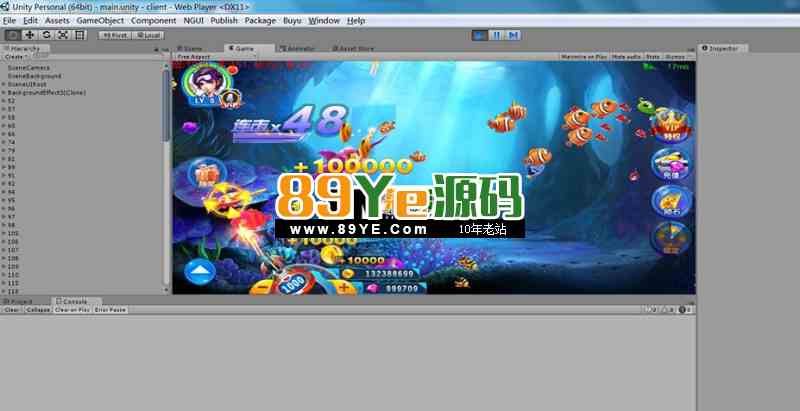Toggle Error Pause in Console
The width and height of the screenshot is (800, 411).
click(110, 310)
